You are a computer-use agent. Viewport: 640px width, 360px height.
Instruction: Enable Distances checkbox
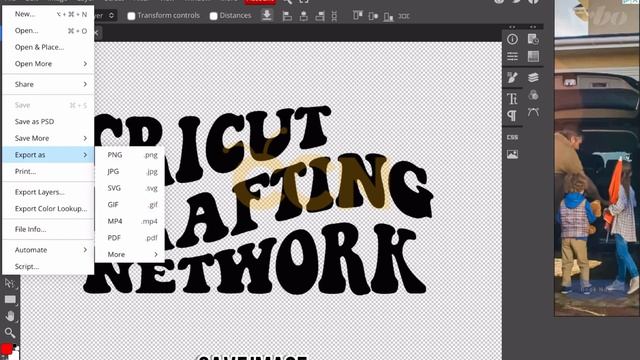pyautogui.click(x=213, y=16)
